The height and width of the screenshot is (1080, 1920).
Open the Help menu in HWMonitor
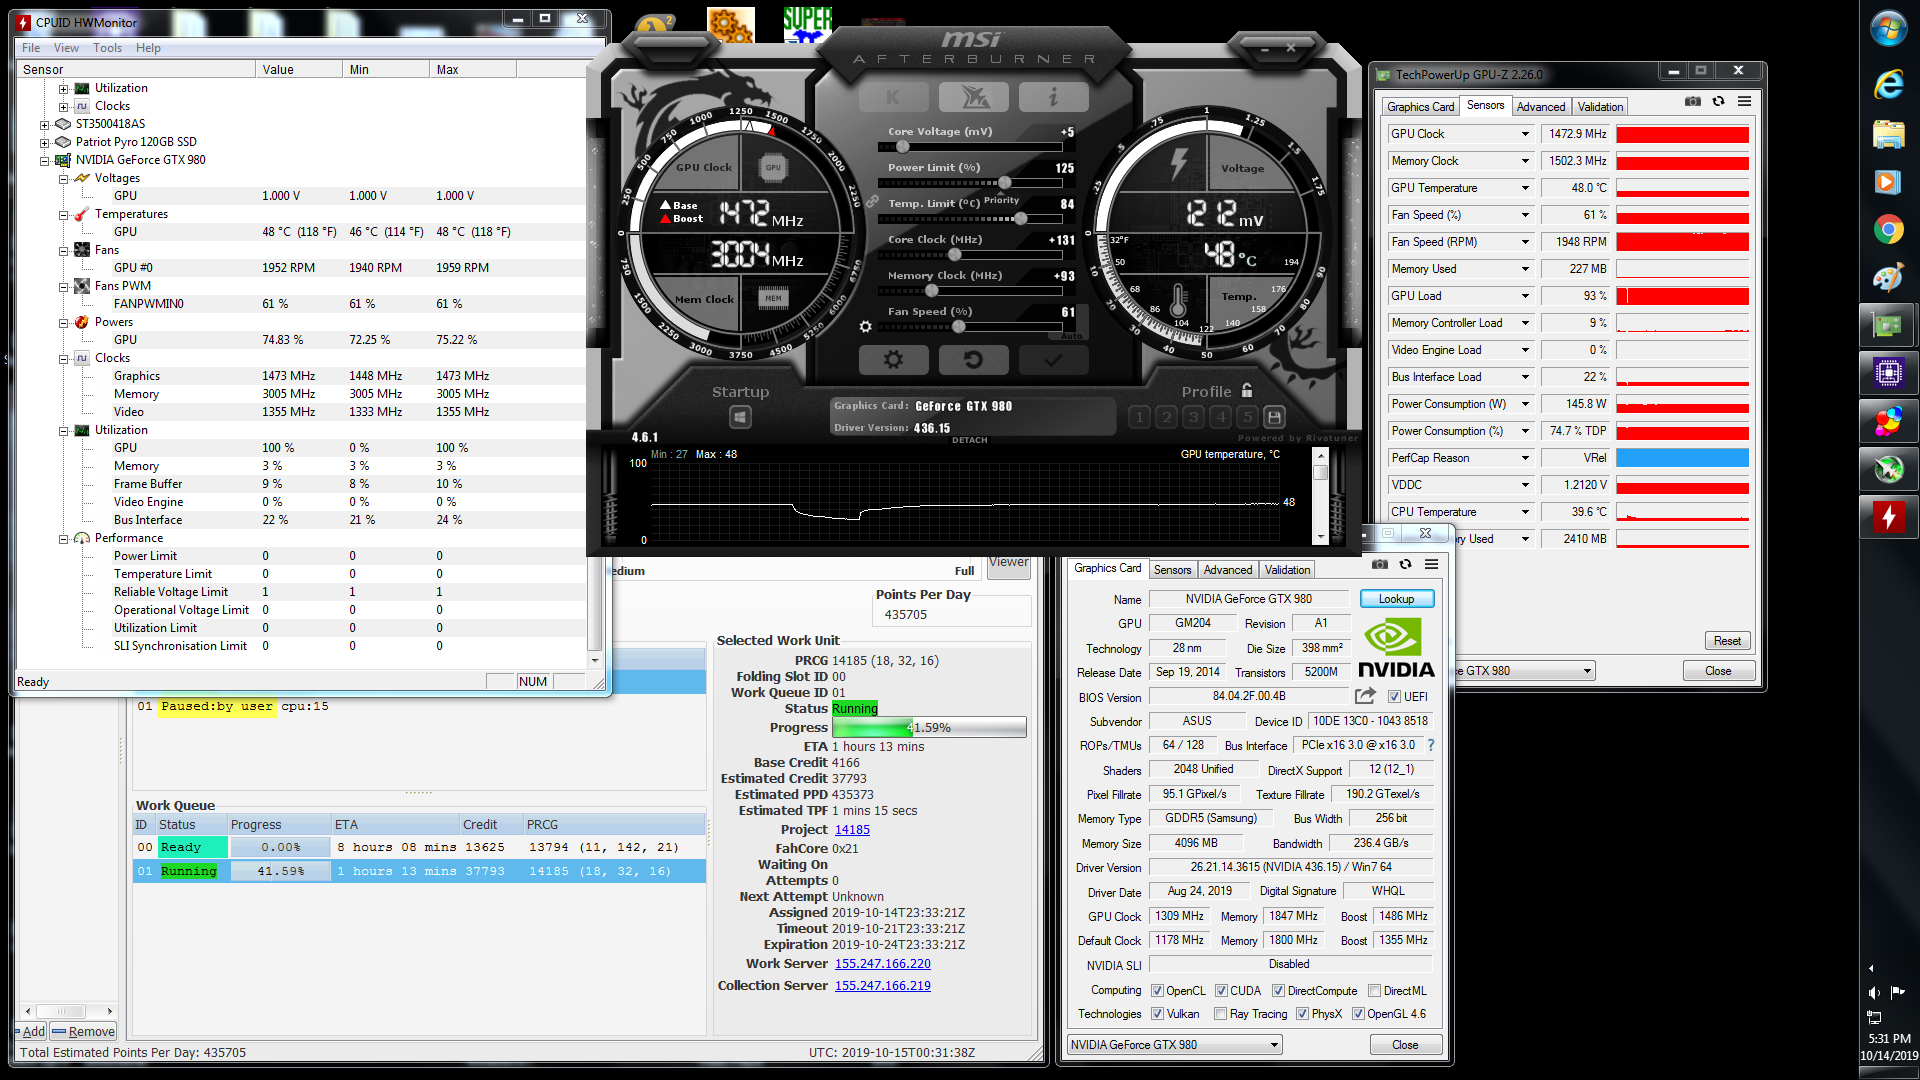pos(148,48)
